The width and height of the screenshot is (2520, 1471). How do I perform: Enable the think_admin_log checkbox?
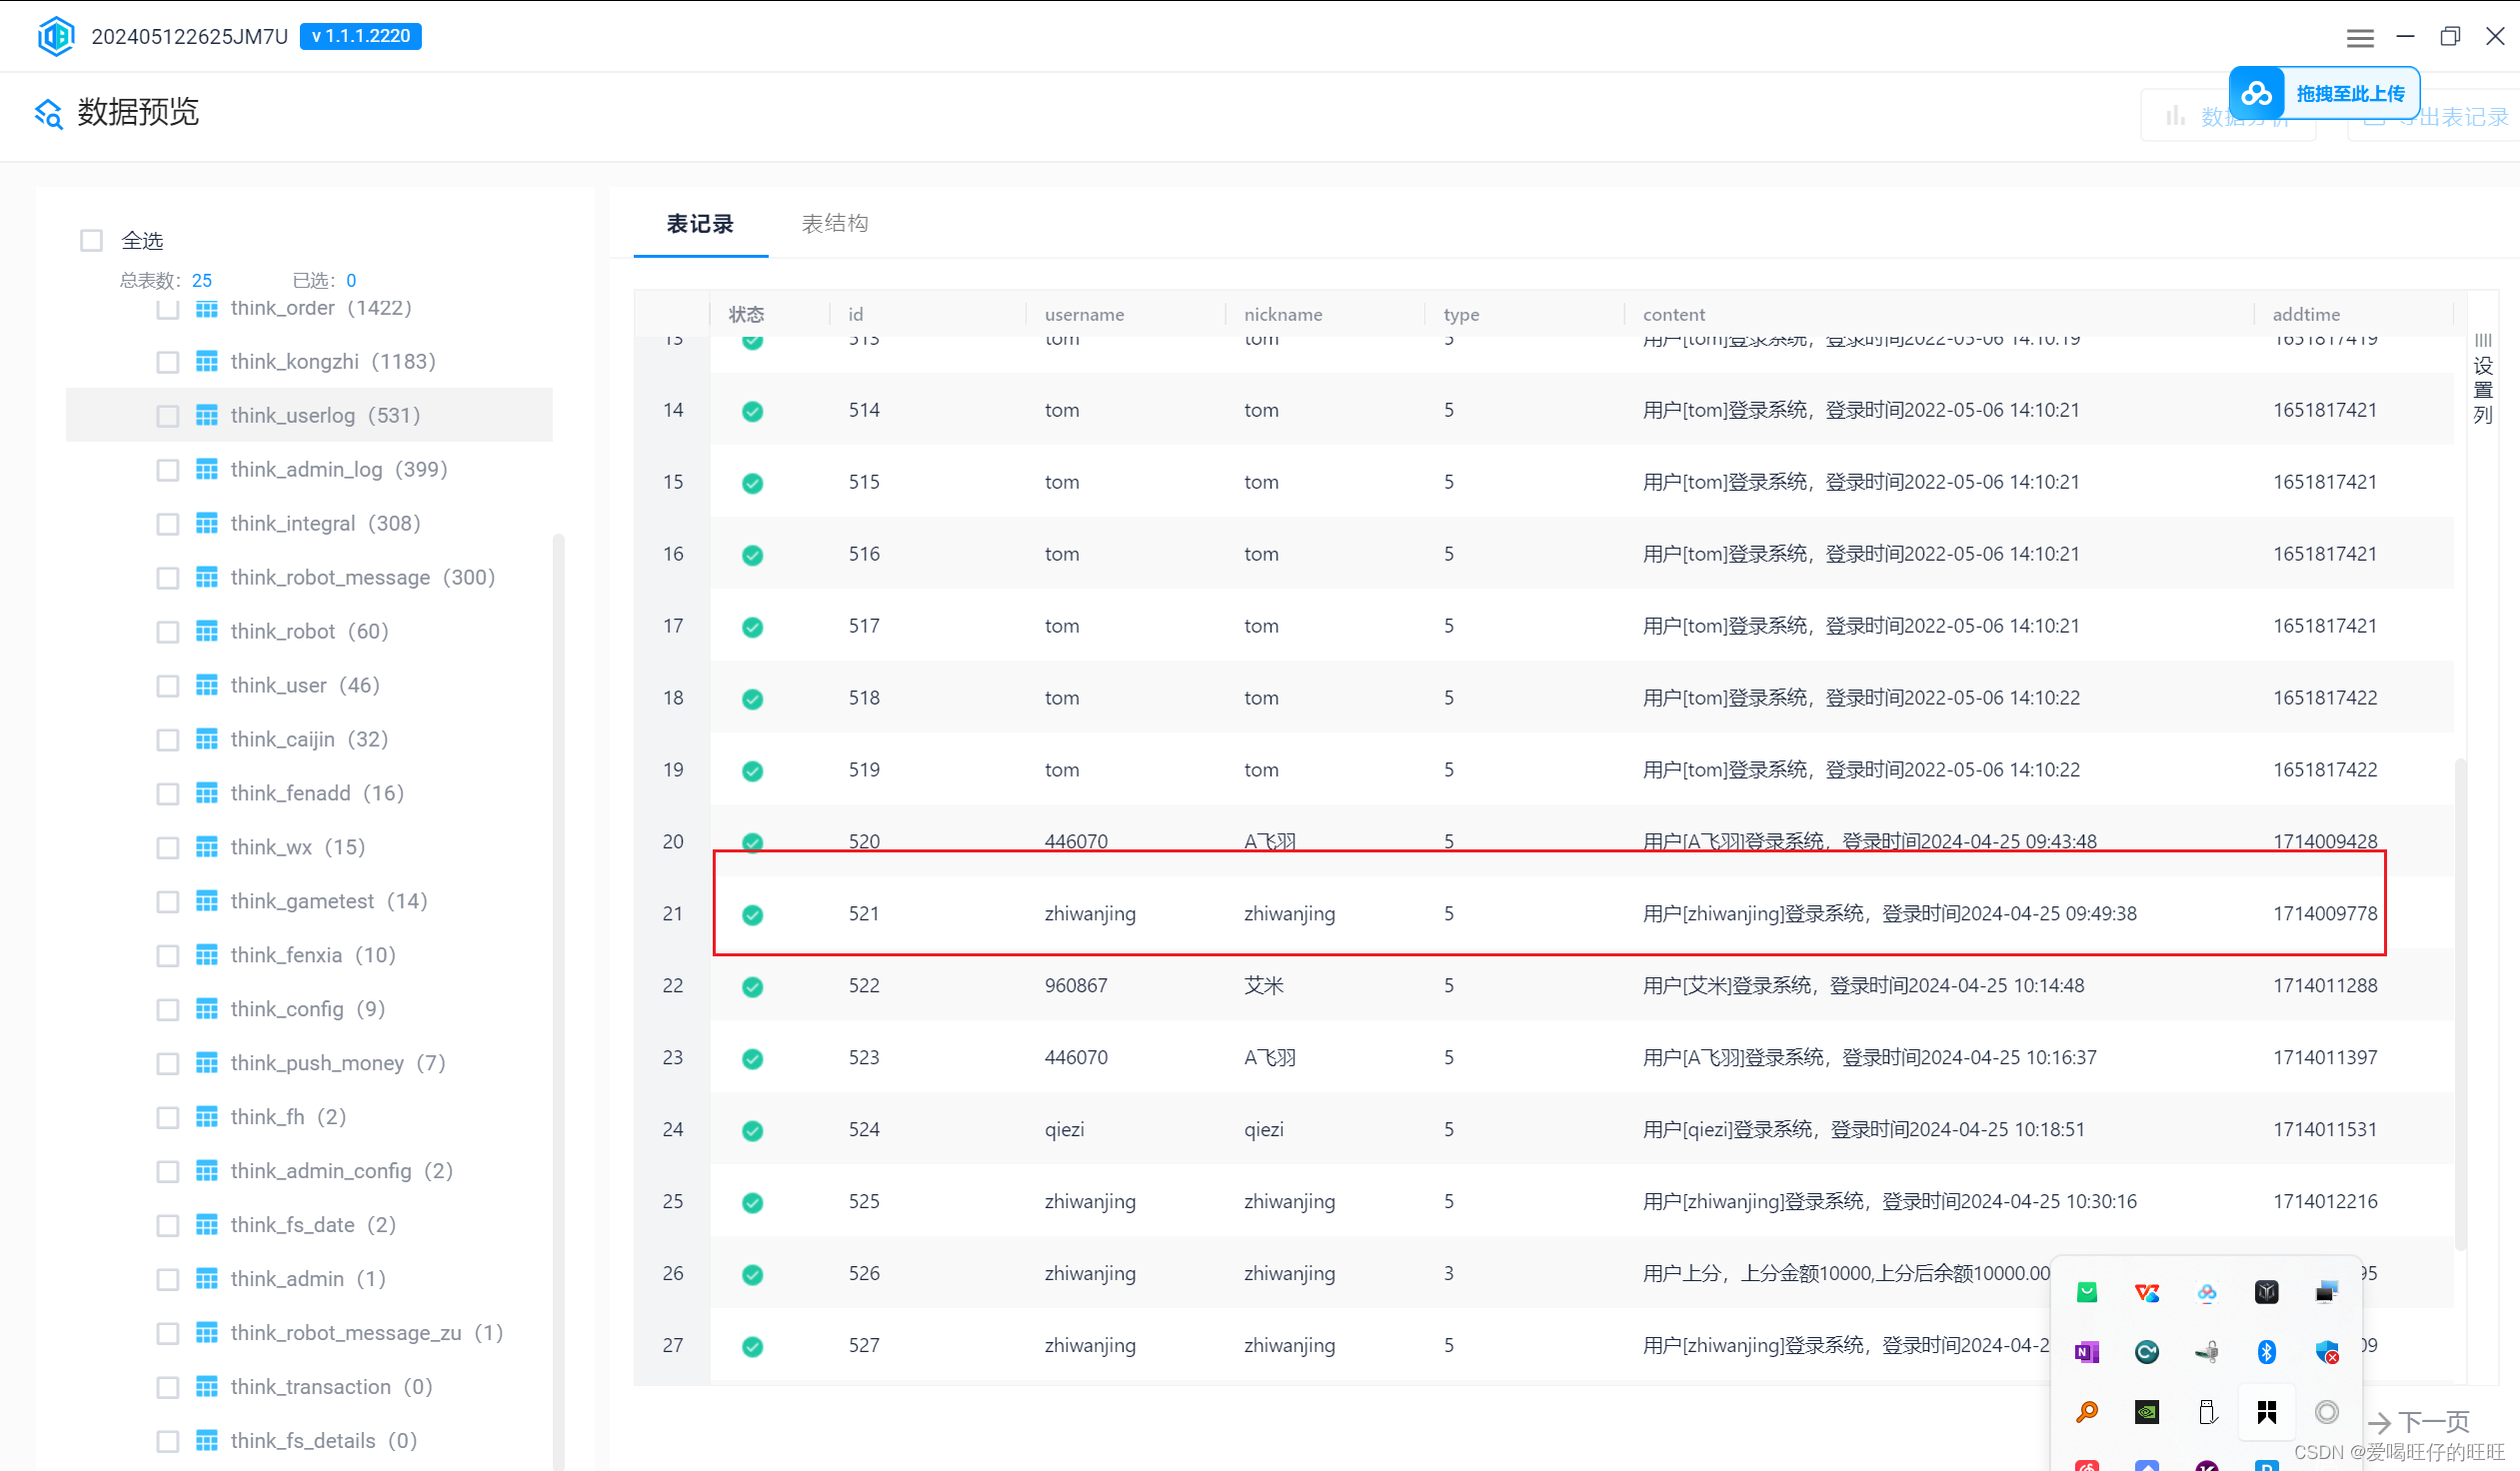click(x=168, y=470)
